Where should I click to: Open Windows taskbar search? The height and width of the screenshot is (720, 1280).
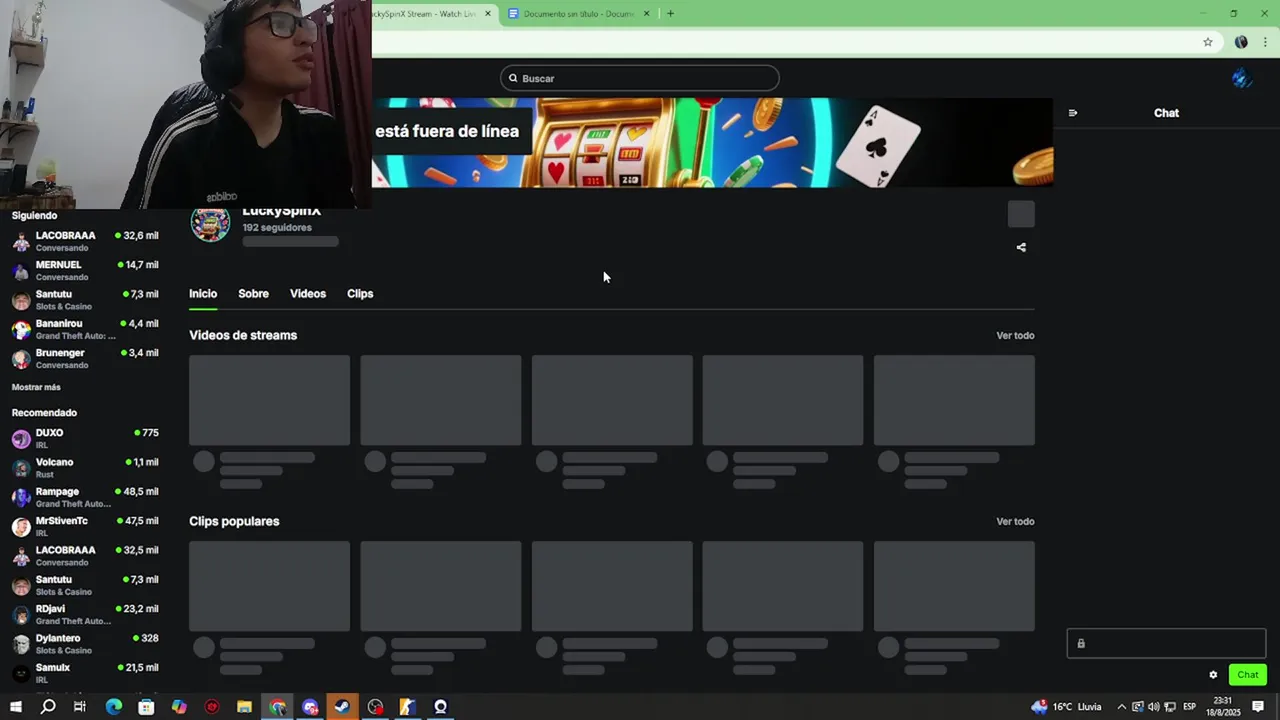48,707
